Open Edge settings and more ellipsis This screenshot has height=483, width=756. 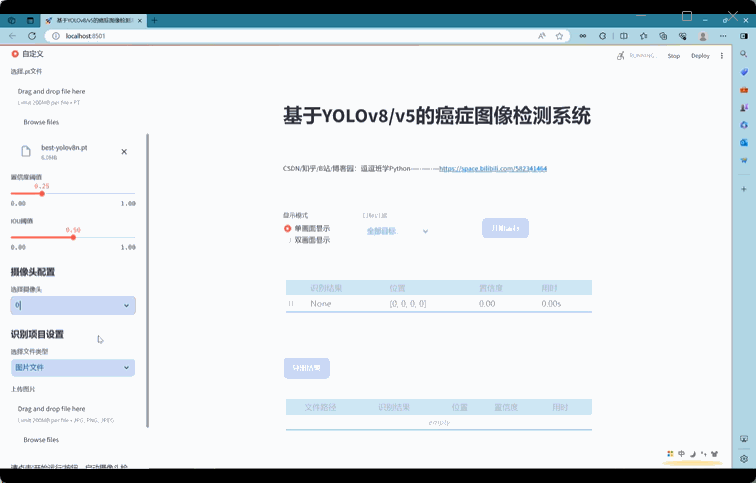pyautogui.click(x=723, y=36)
